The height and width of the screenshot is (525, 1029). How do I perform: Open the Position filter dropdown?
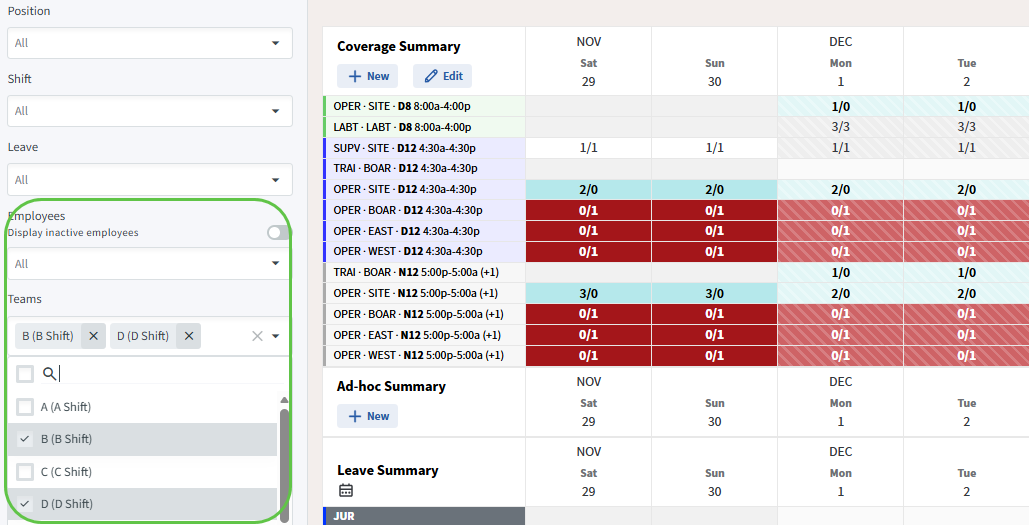(x=275, y=43)
